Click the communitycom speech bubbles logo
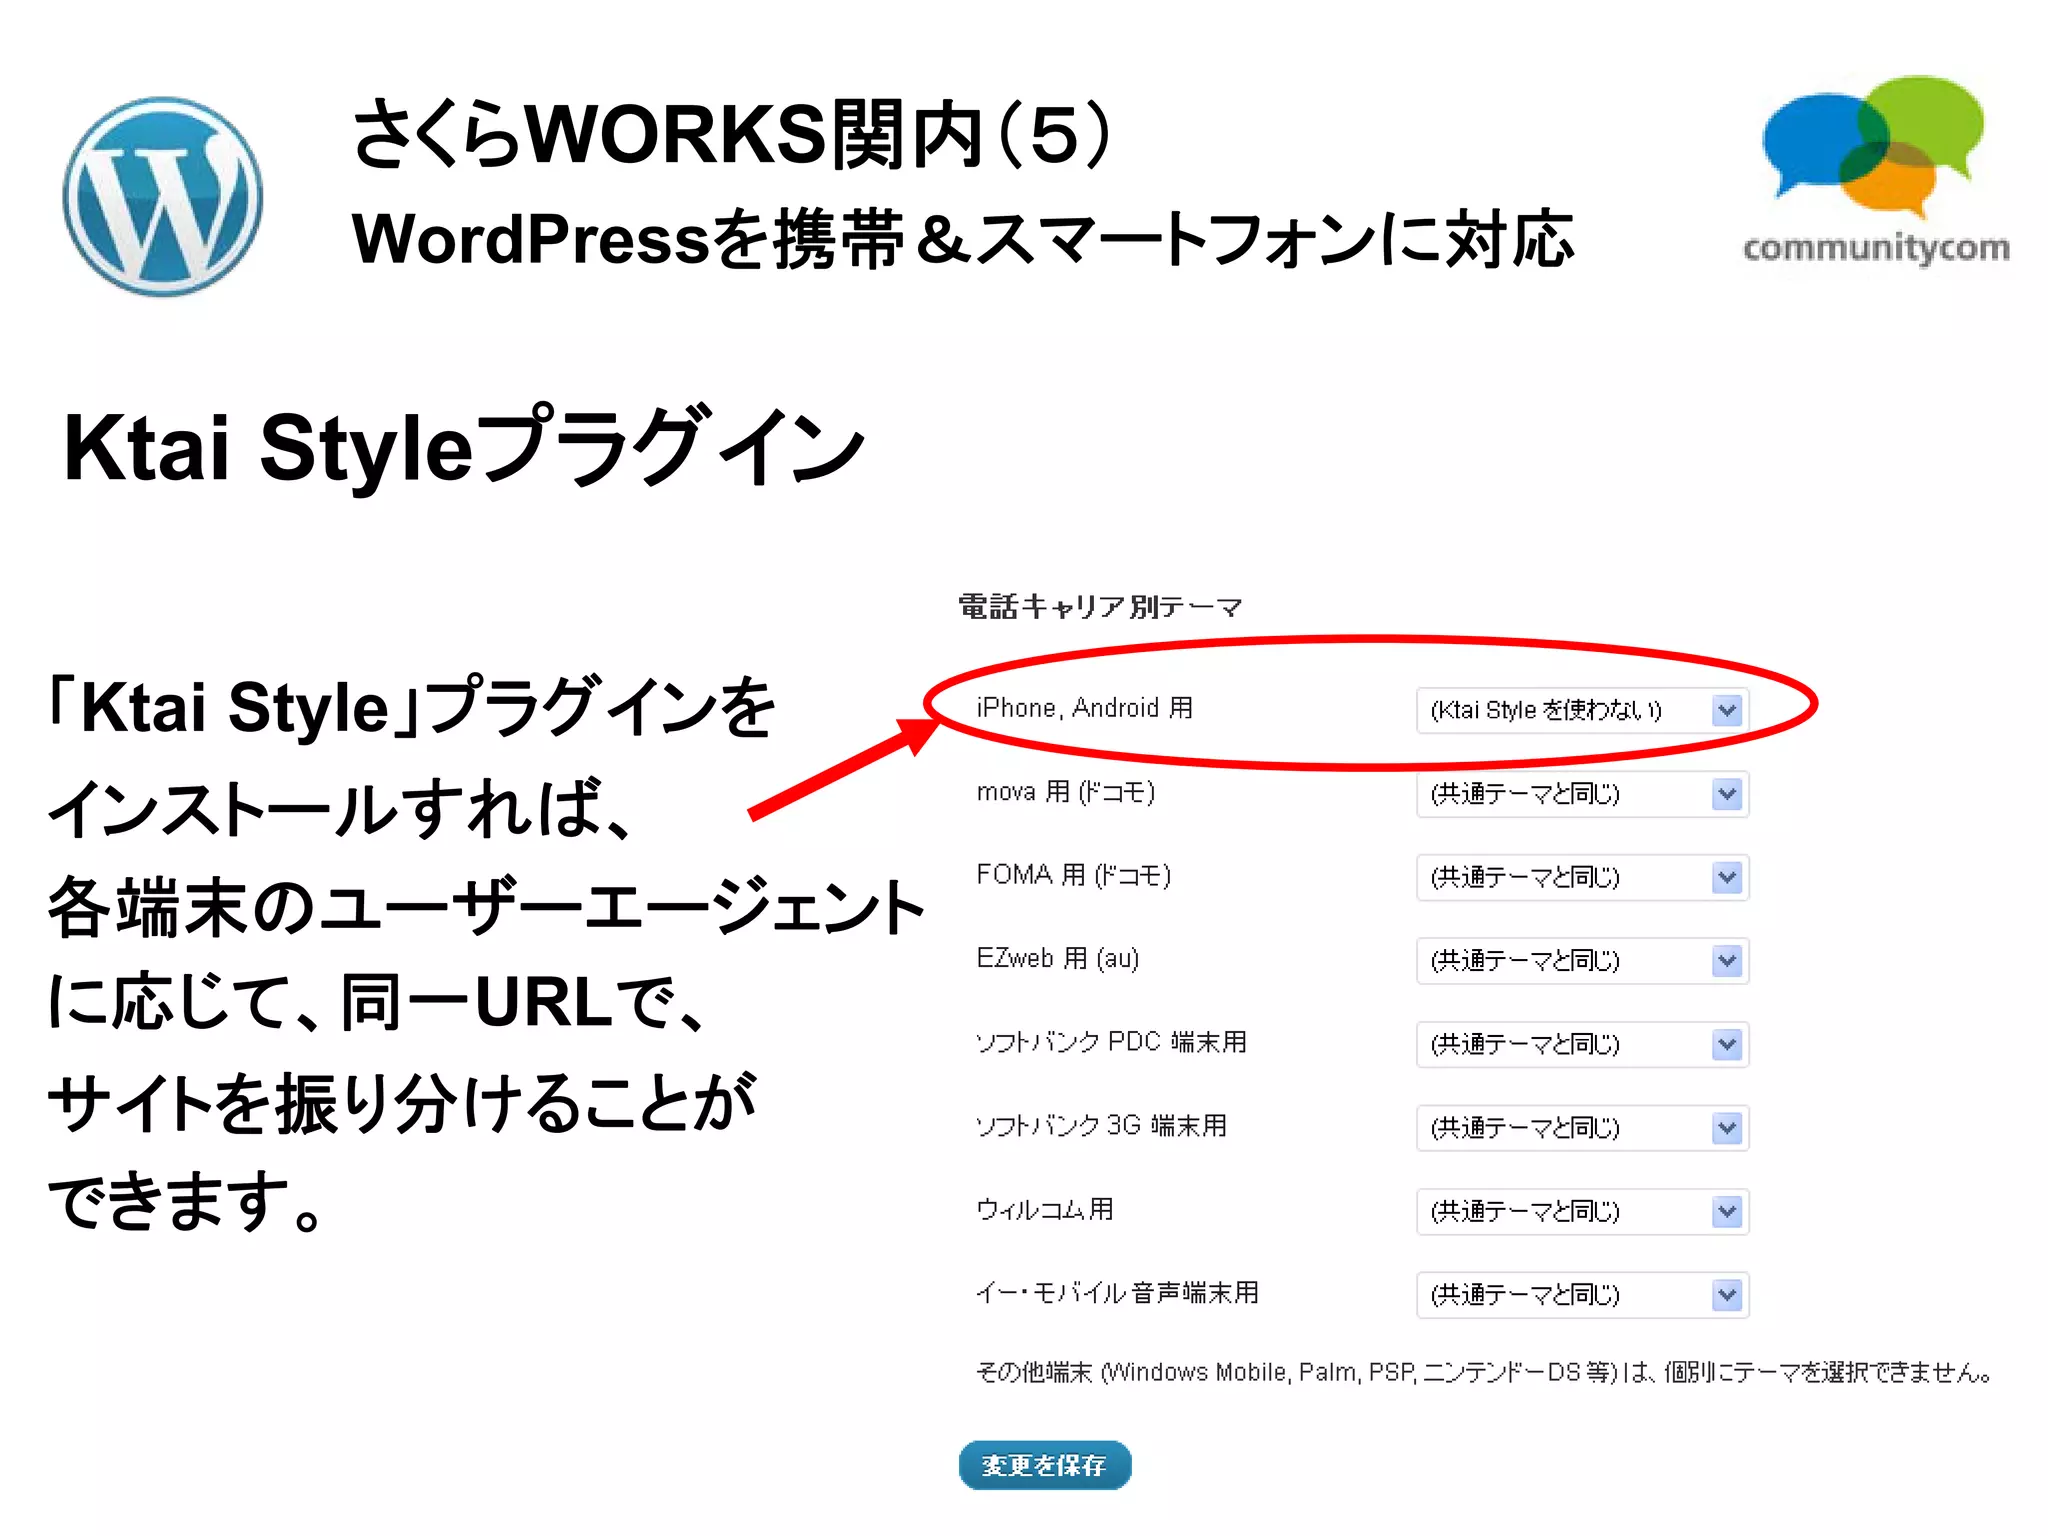The image size is (2048, 1536). pyautogui.click(x=1873, y=147)
